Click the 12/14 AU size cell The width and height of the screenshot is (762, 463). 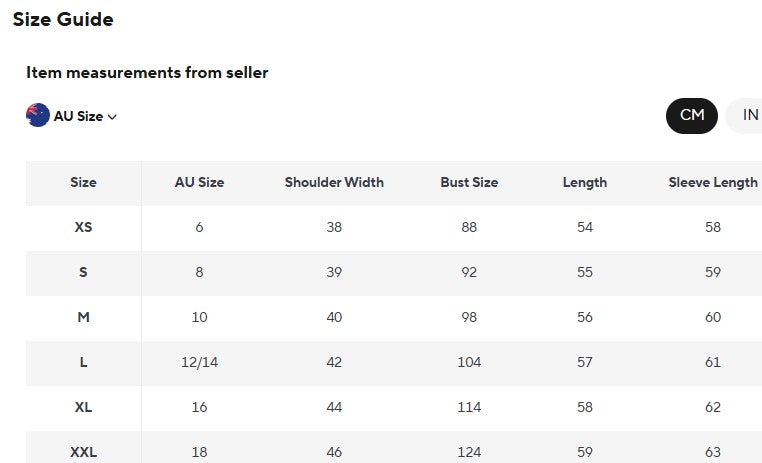pos(199,362)
